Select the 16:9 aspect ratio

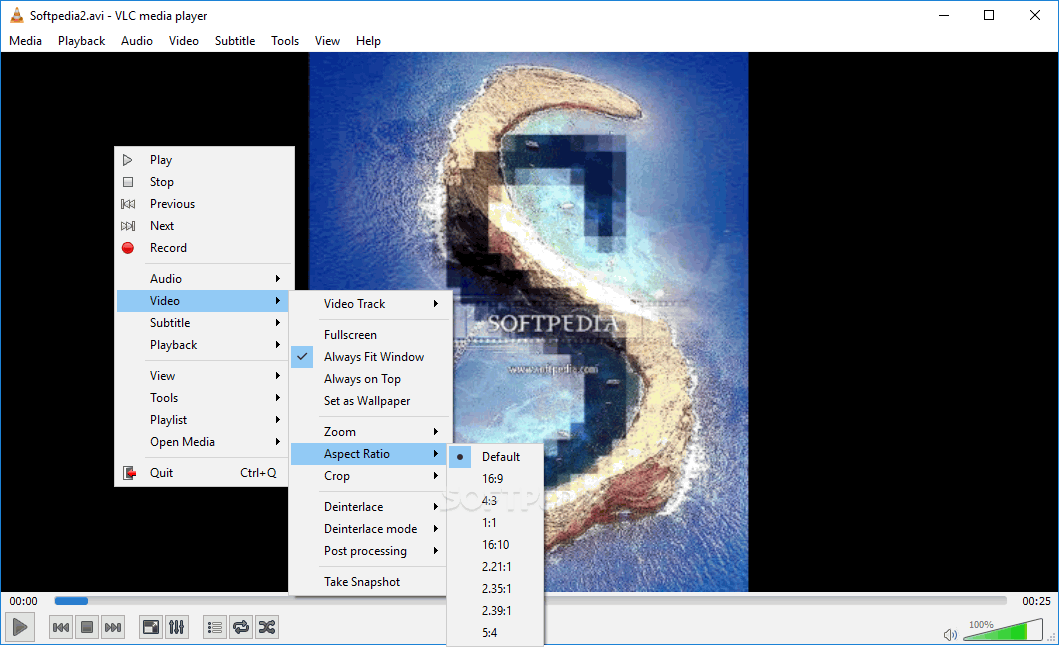491,478
